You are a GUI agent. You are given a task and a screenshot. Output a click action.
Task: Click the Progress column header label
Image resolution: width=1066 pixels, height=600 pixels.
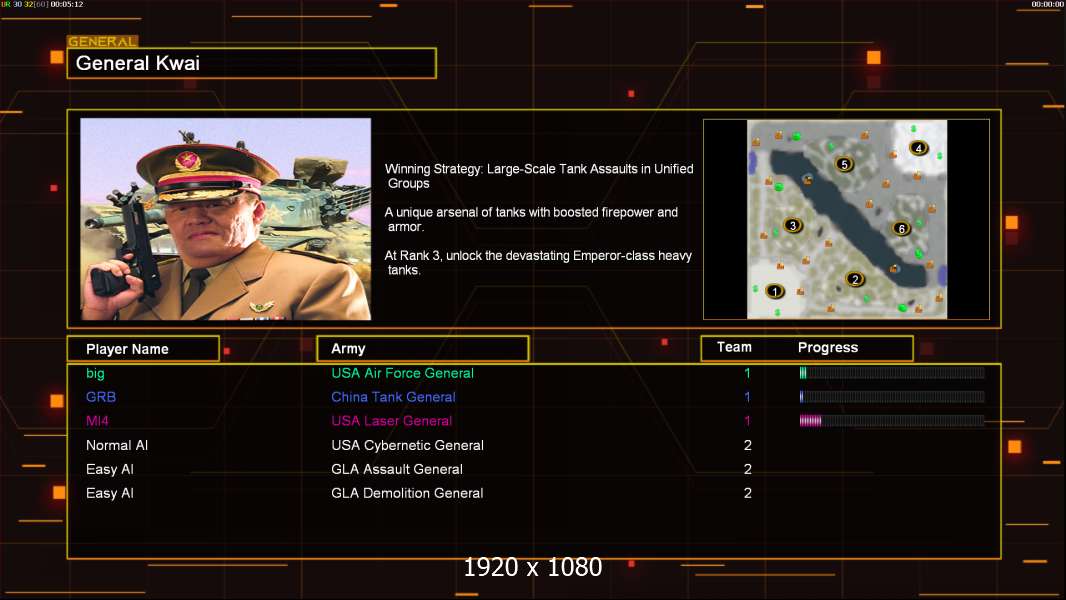[827, 347]
